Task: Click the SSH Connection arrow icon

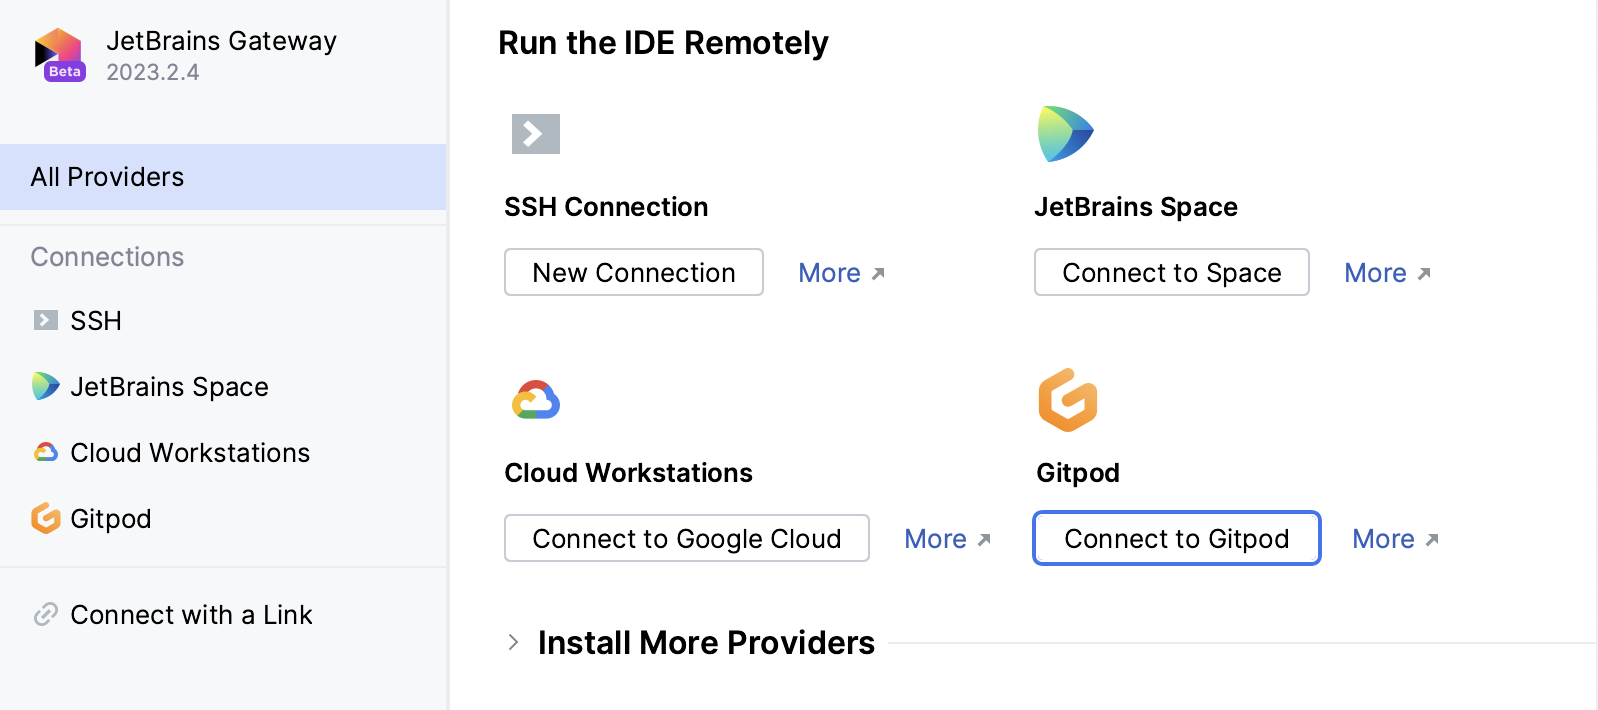Action: 536,133
